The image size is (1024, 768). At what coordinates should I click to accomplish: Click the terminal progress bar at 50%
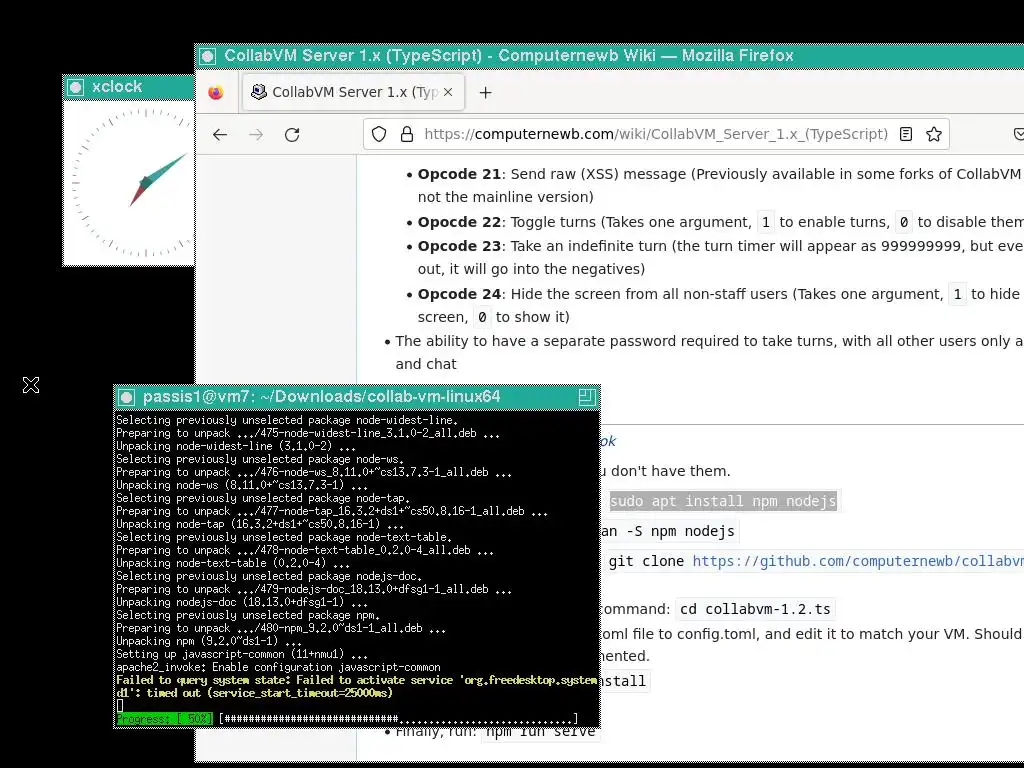point(347,719)
